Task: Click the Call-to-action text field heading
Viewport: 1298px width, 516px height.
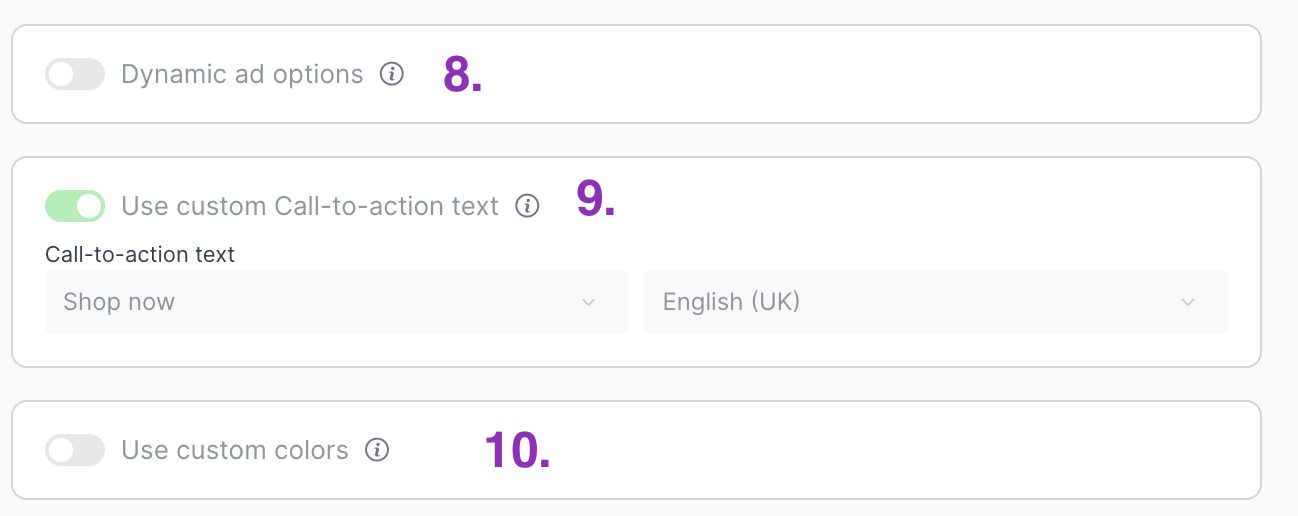Action: [140, 254]
